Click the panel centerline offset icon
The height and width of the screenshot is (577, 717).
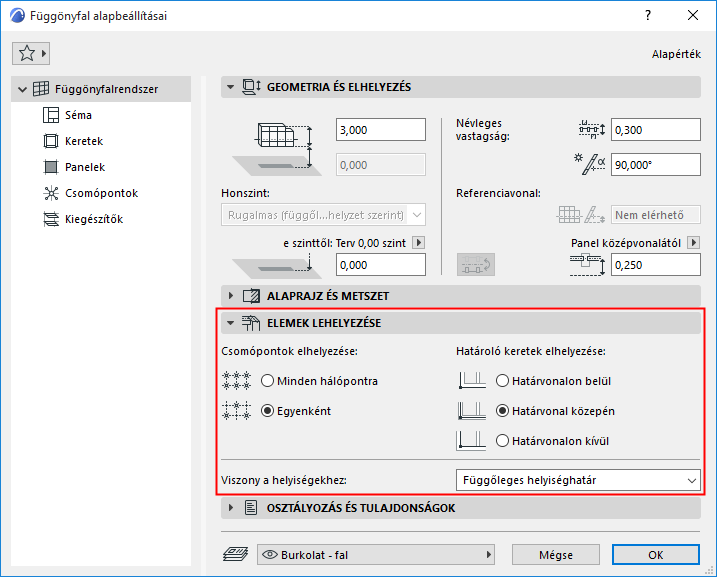588,265
